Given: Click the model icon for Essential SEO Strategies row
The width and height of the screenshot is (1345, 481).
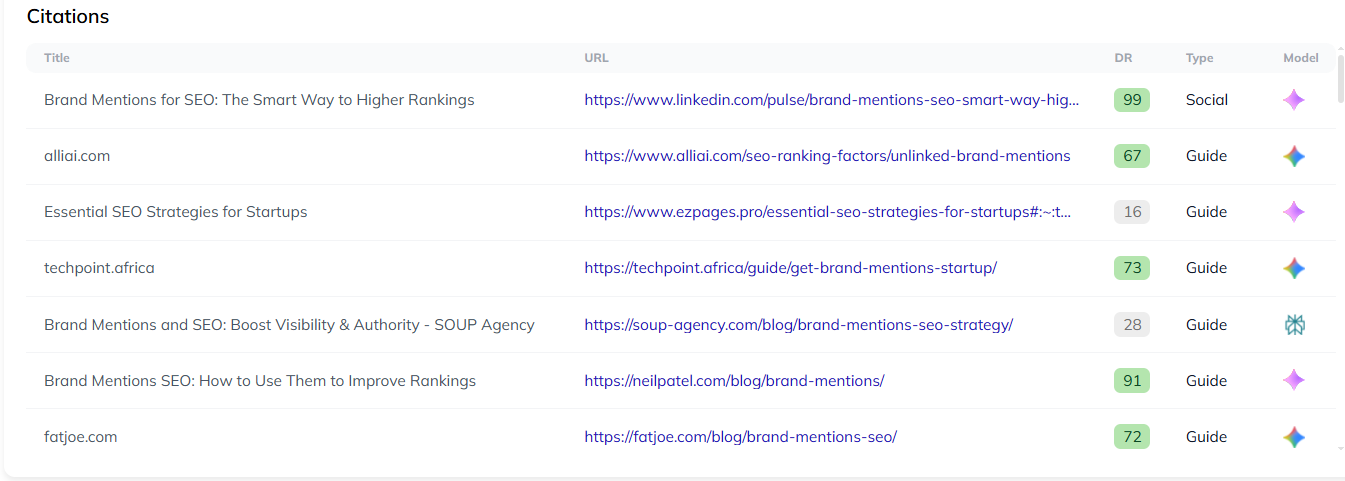Looking at the screenshot, I should point(1294,212).
